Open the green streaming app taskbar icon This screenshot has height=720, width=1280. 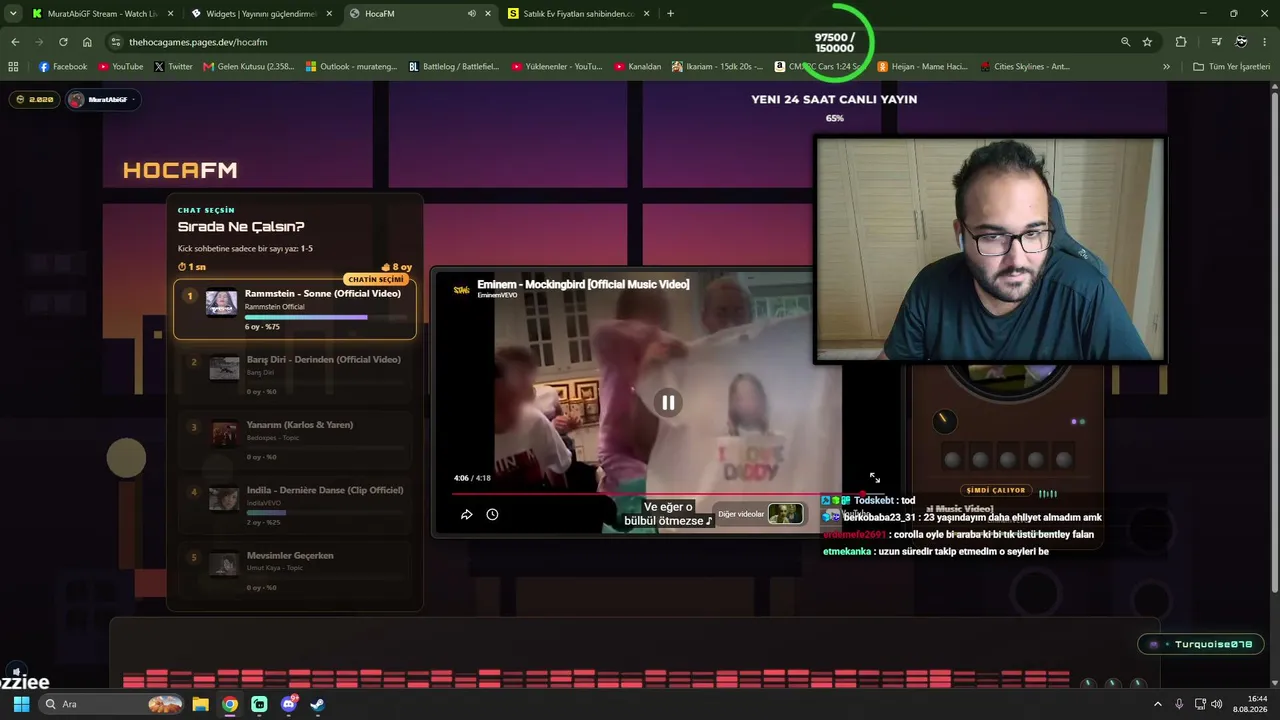(x=259, y=704)
